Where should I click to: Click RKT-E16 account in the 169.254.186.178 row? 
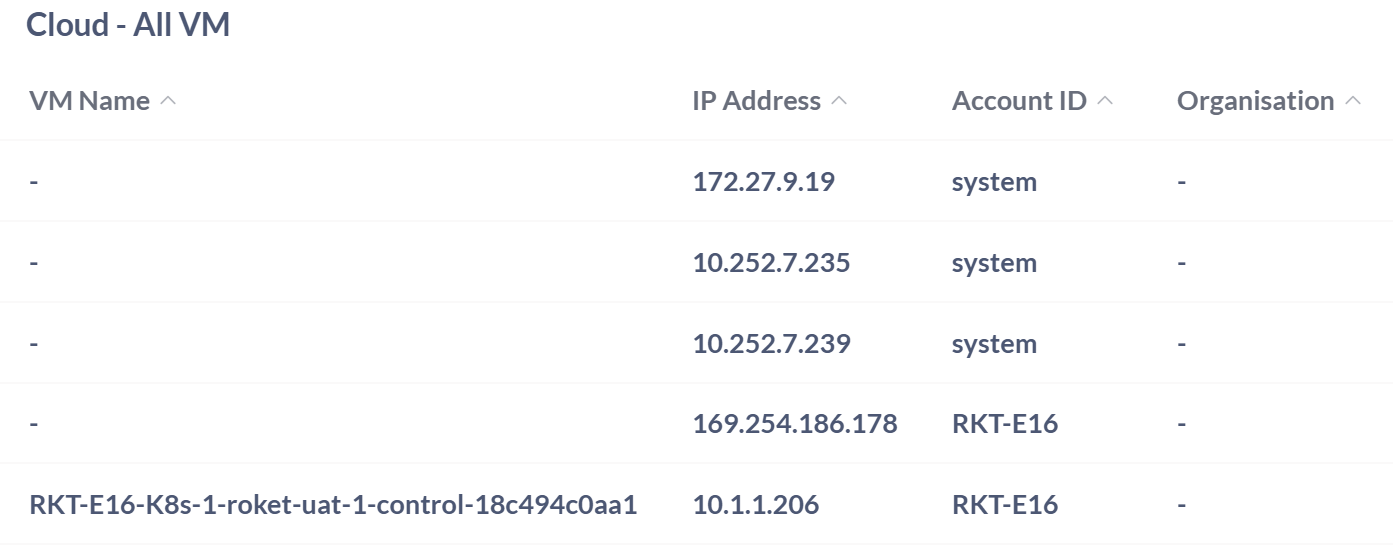click(x=1004, y=424)
